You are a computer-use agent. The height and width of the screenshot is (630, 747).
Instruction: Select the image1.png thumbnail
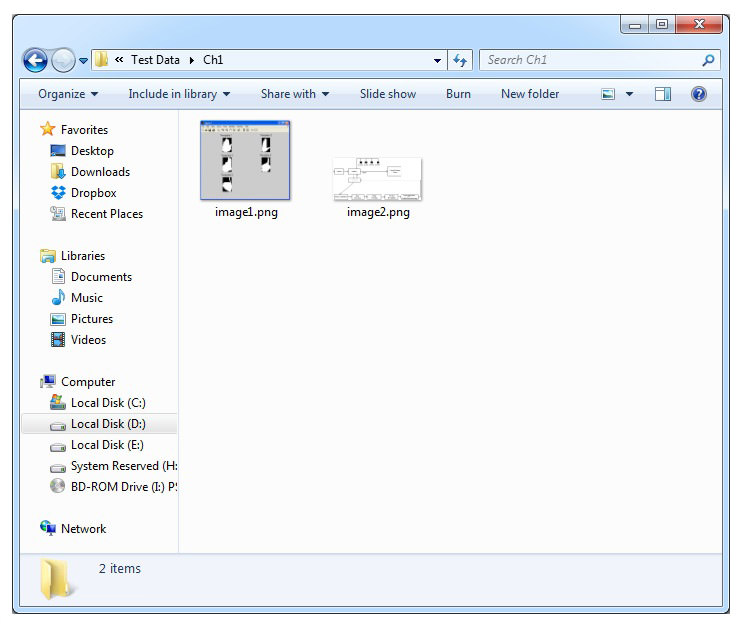click(245, 160)
